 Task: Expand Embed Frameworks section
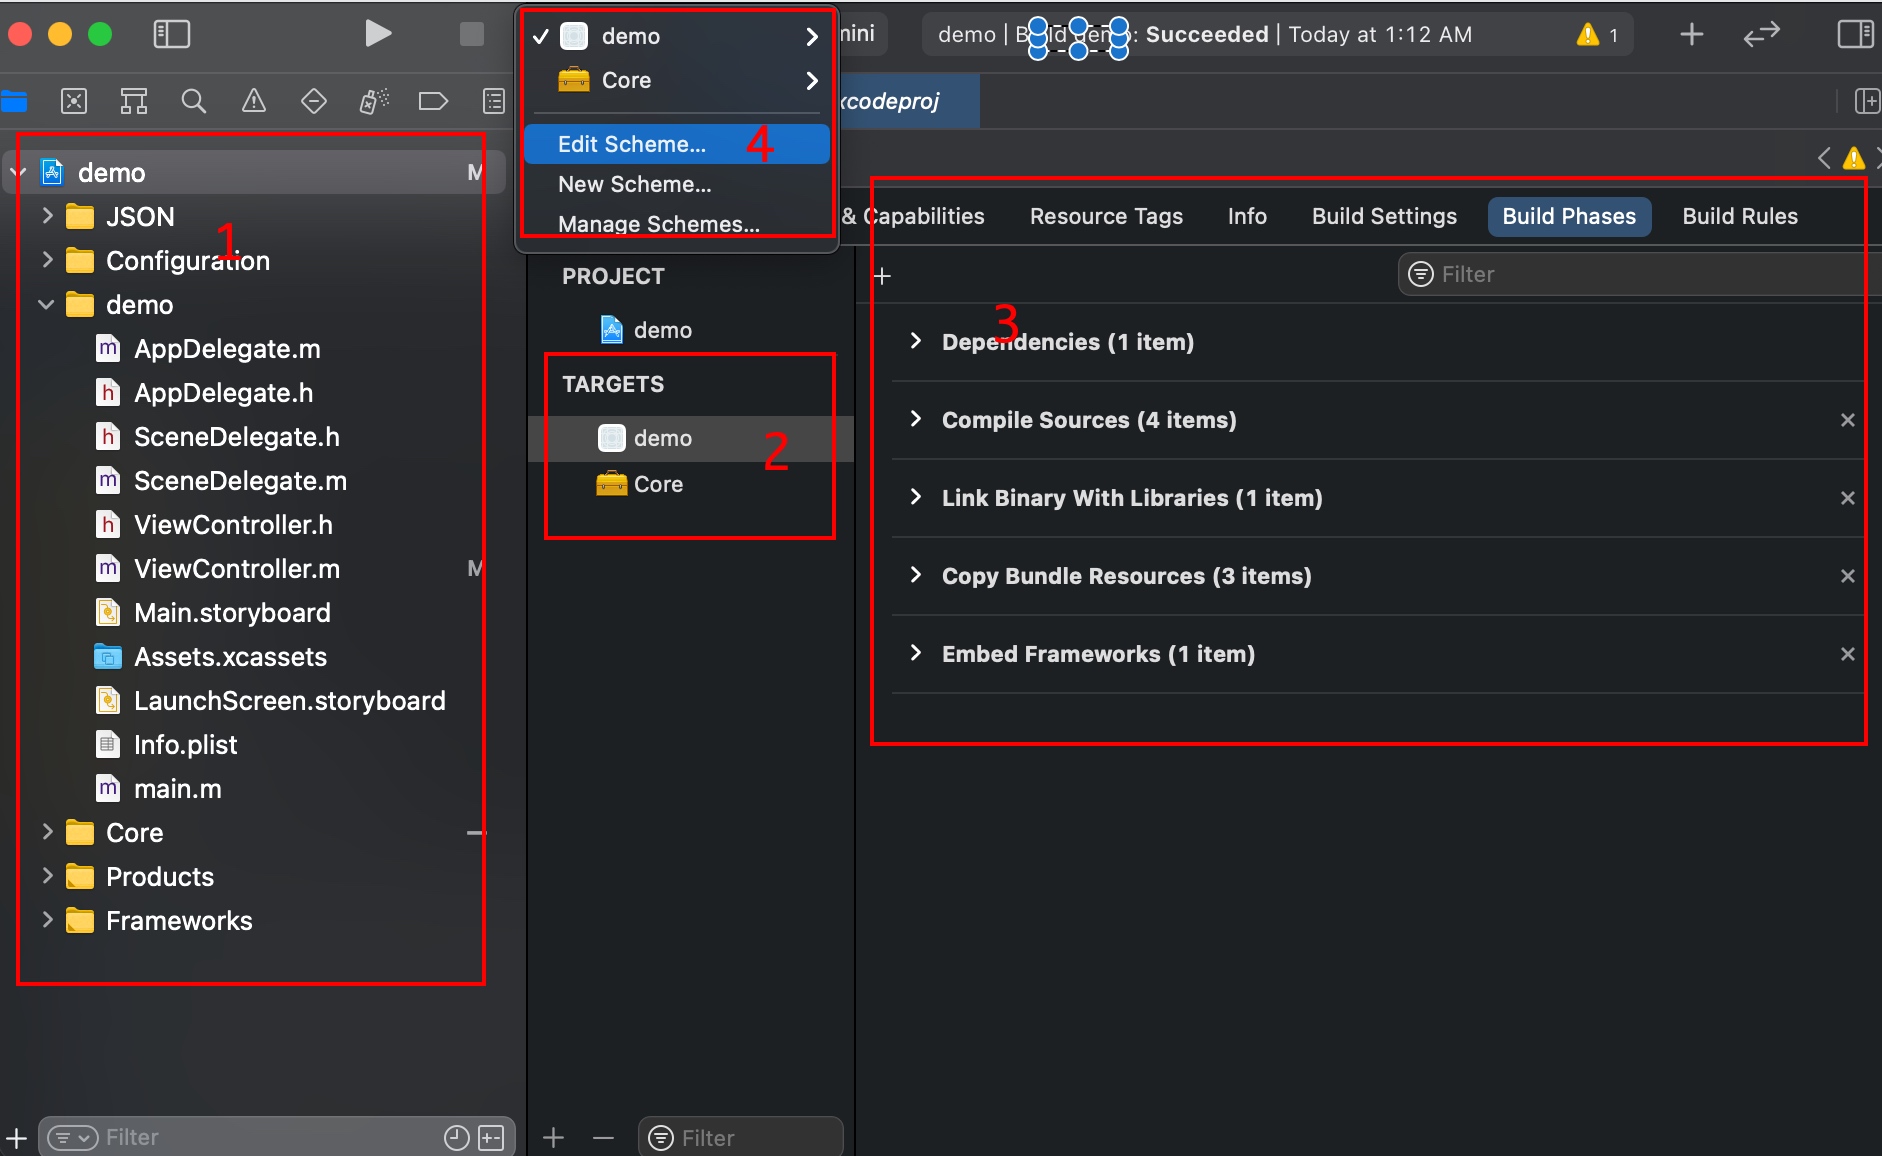[x=915, y=653]
